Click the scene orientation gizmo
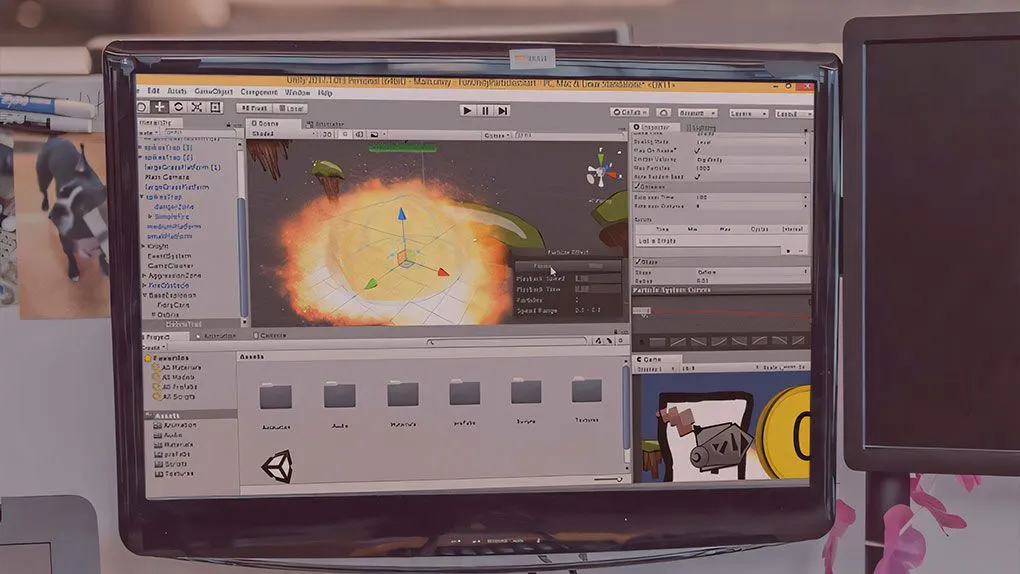This screenshot has height=574, width=1020. tap(600, 171)
